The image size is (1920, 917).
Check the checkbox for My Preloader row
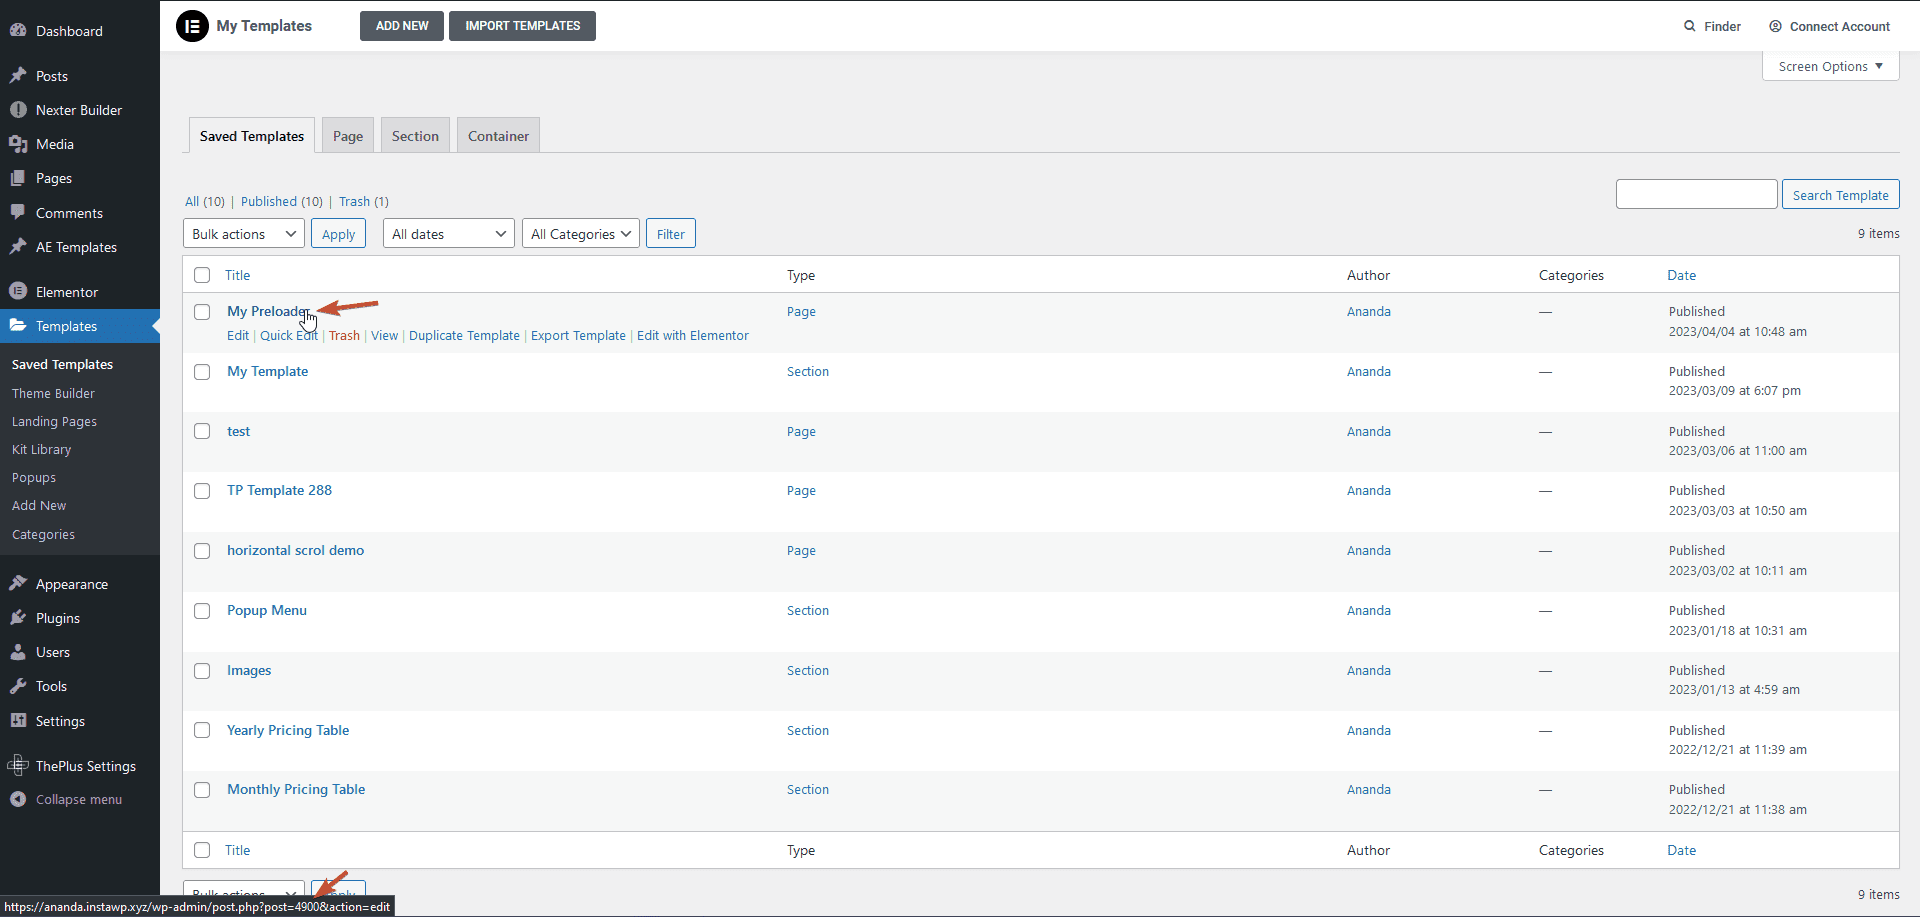tap(201, 312)
